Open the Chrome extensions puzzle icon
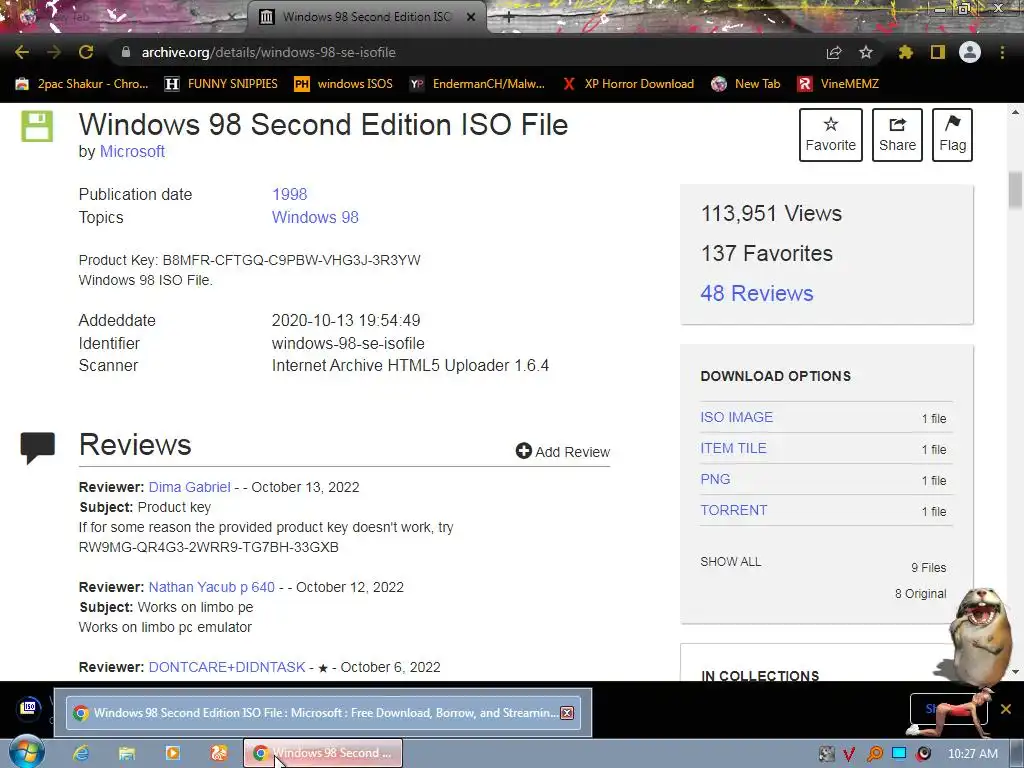Image resolution: width=1024 pixels, height=768 pixels. [905, 52]
